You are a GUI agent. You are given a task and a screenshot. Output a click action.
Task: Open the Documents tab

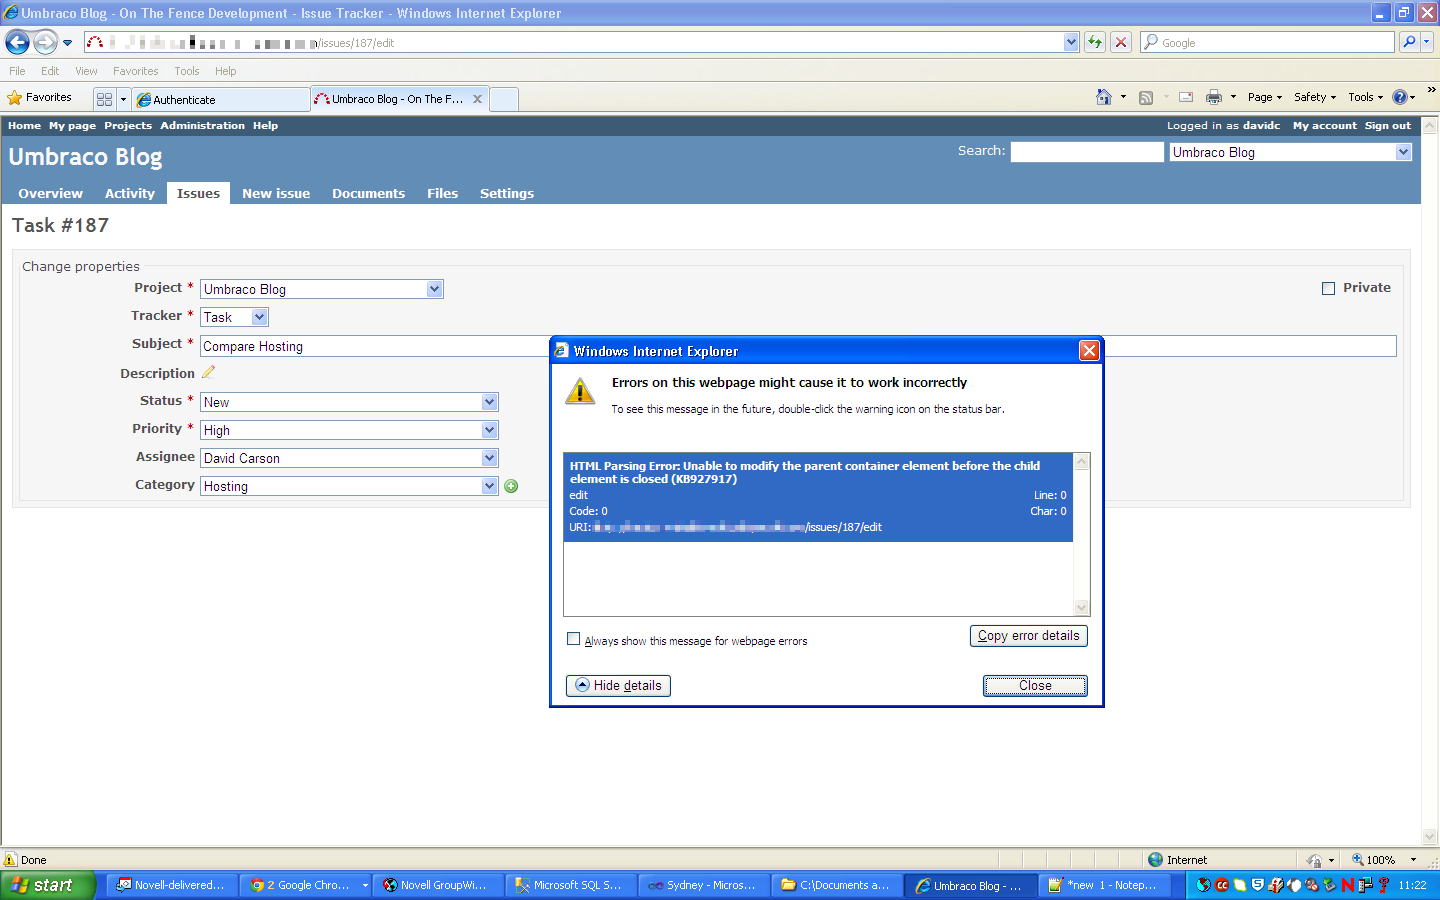pos(368,193)
